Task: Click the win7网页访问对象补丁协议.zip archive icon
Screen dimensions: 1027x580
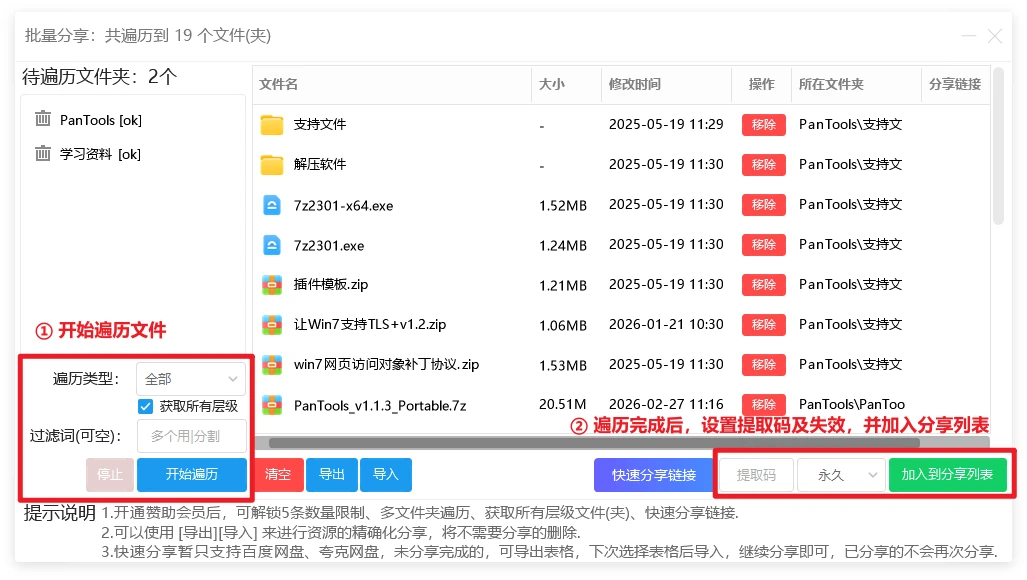Action: pyautogui.click(x=272, y=365)
